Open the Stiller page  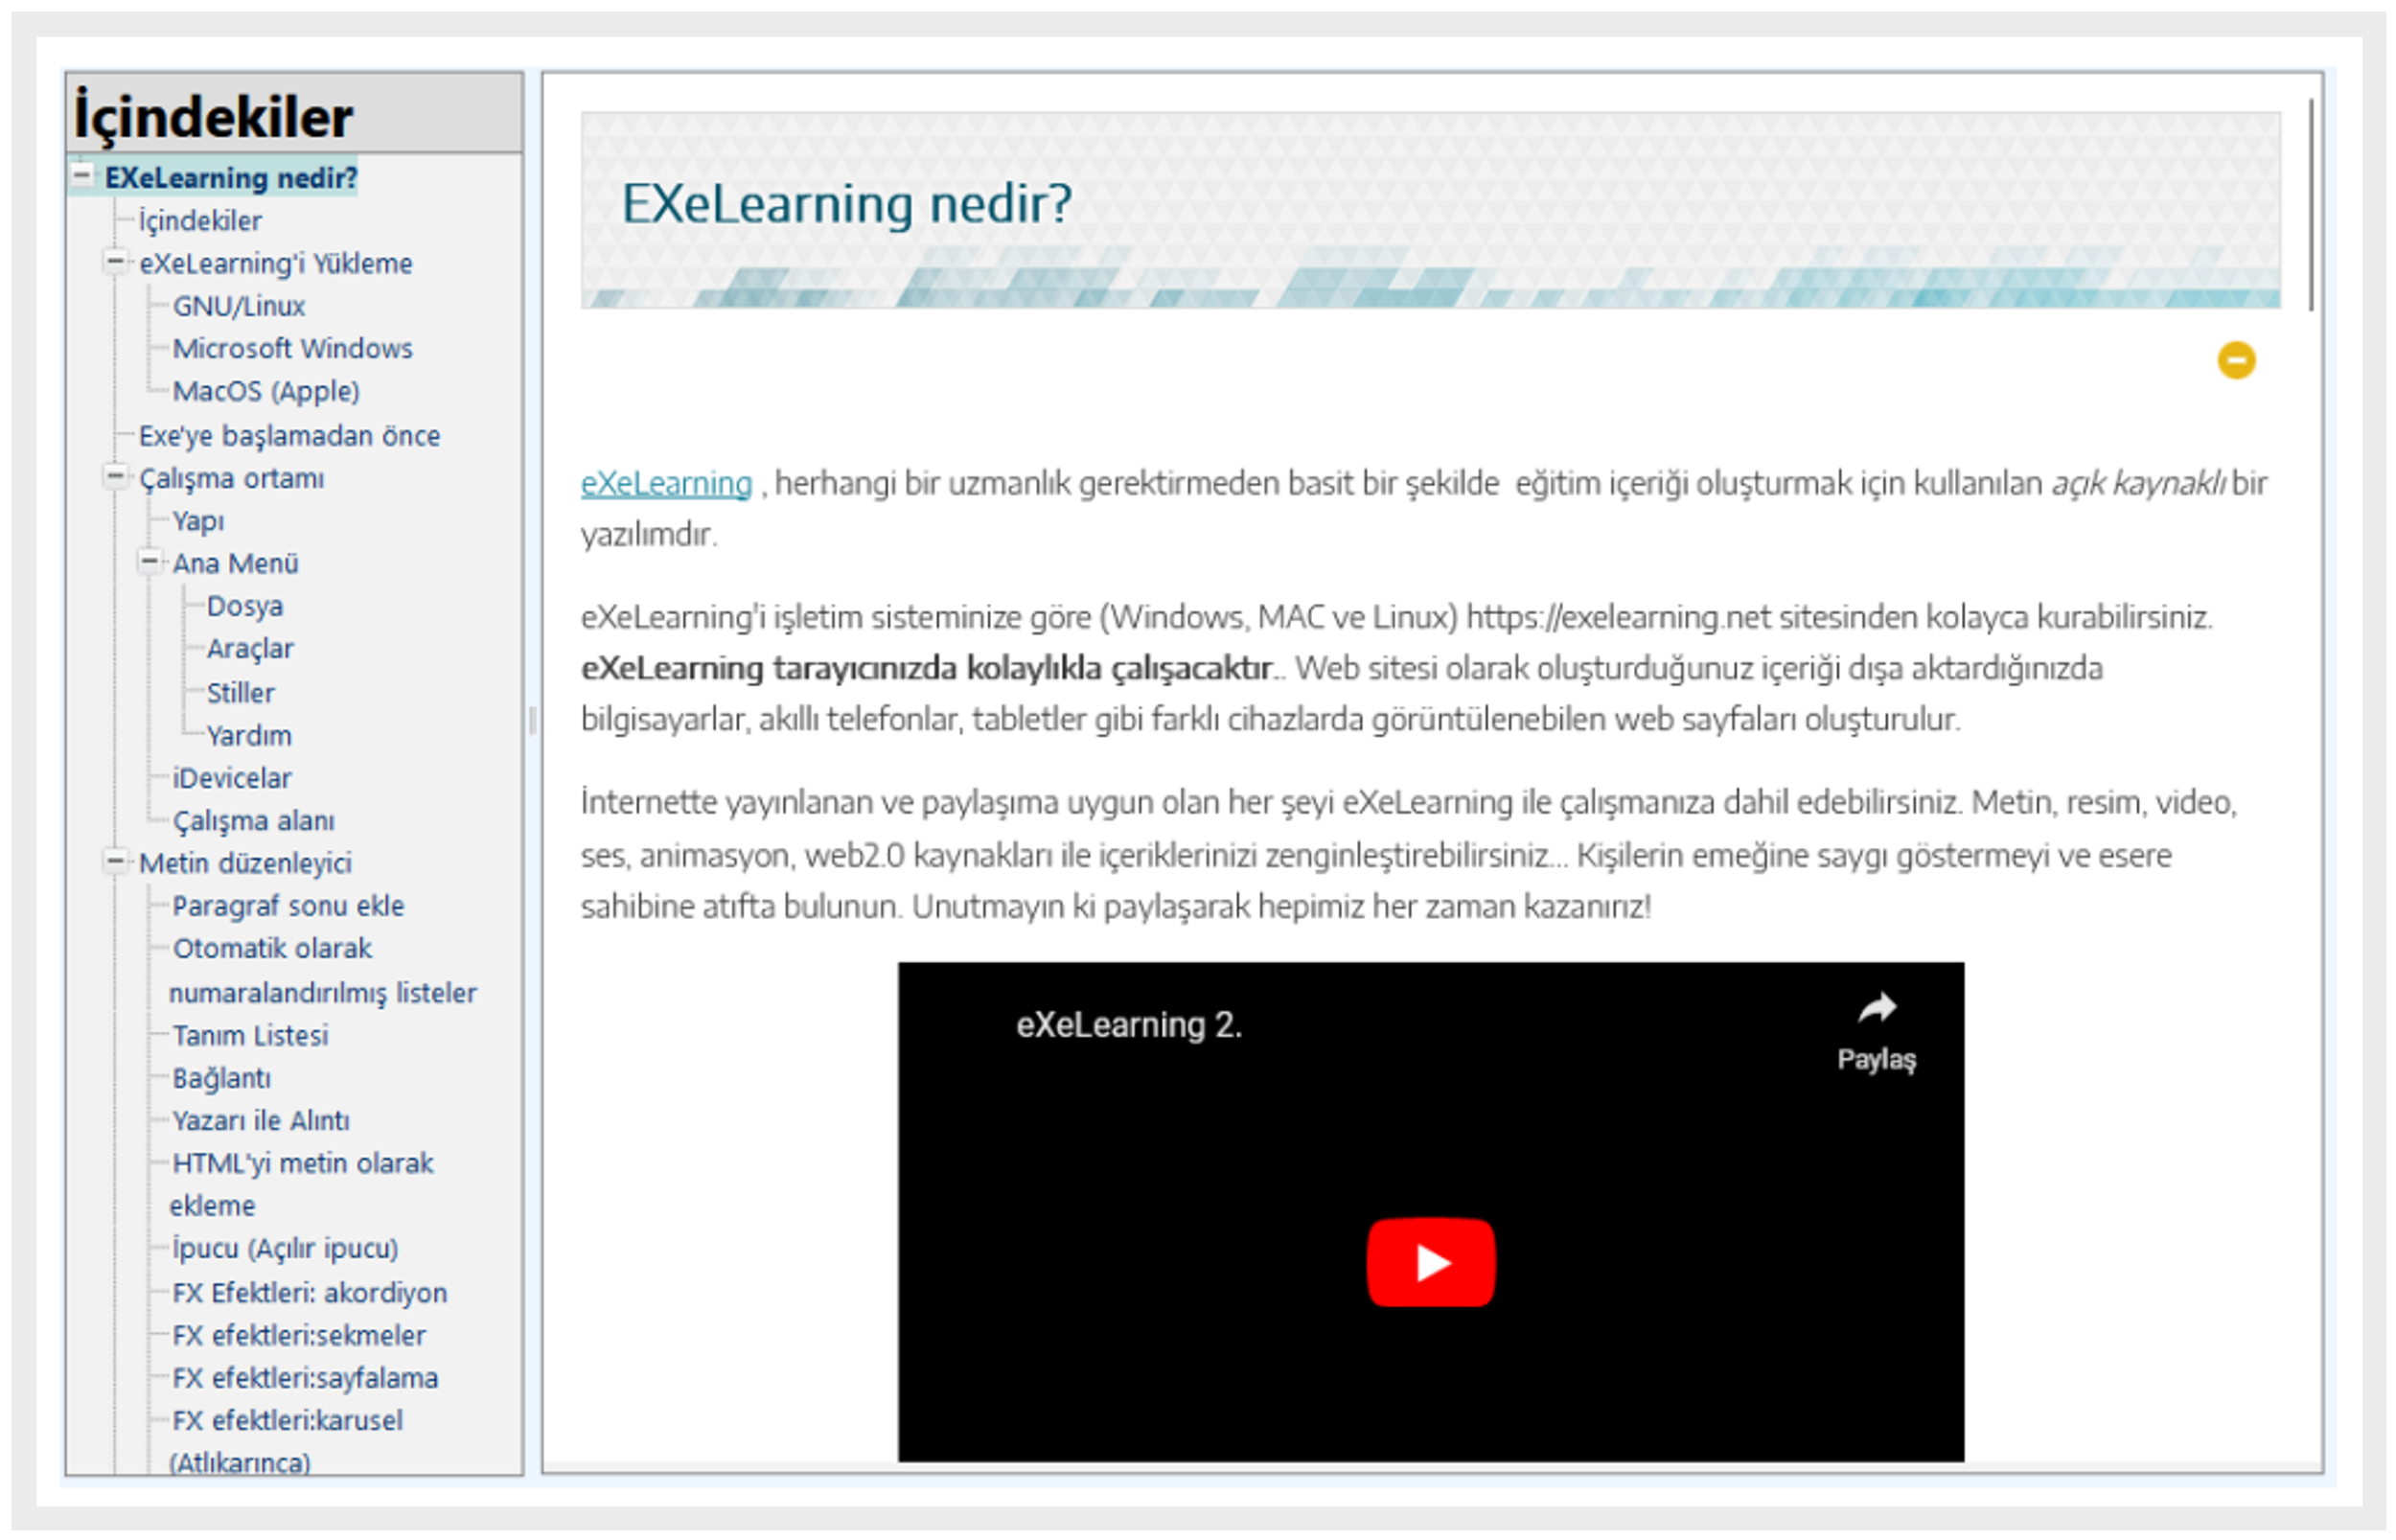pos(240,692)
